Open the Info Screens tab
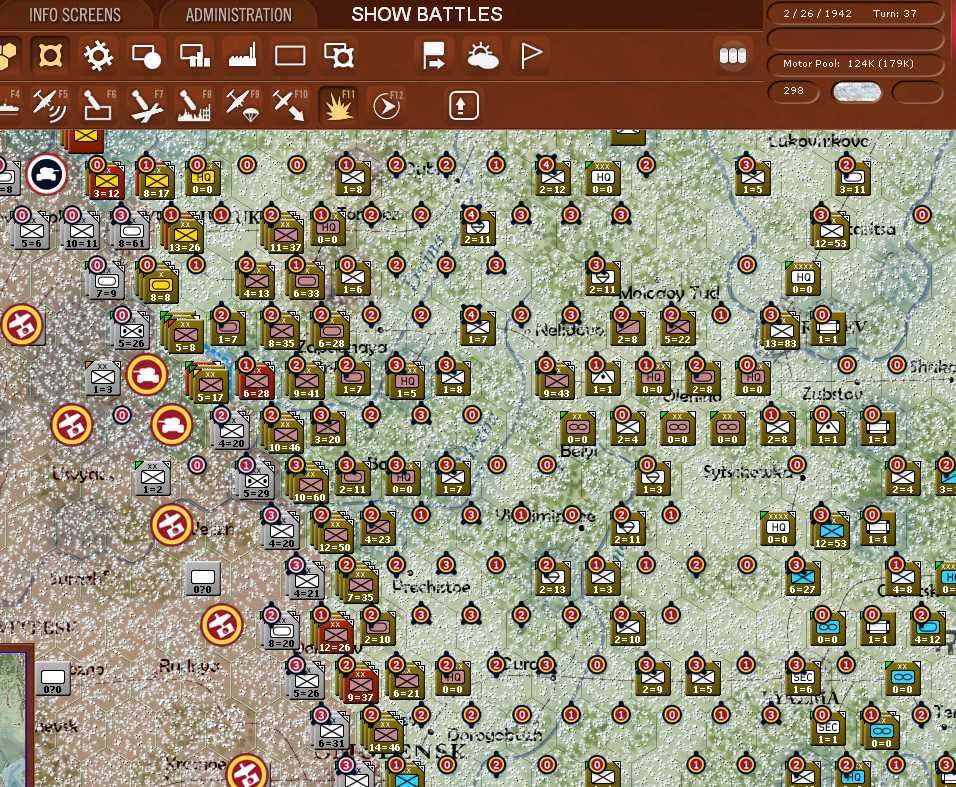The image size is (956, 787). 75,15
